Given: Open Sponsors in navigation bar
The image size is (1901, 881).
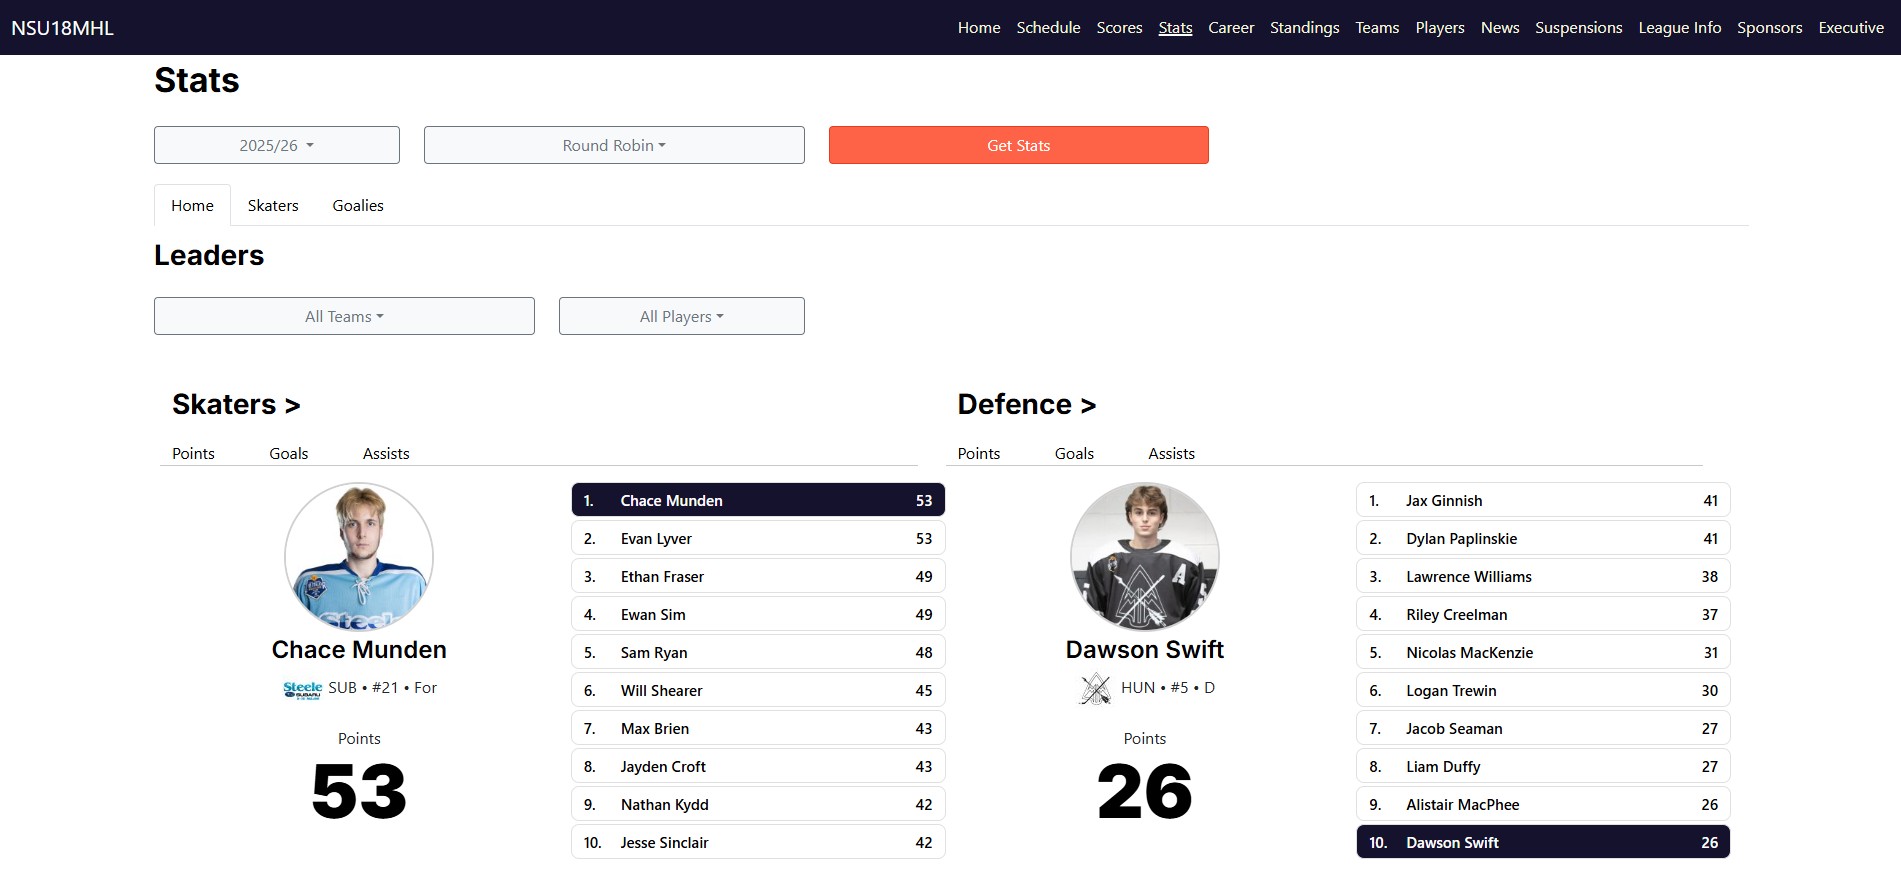Looking at the screenshot, I should pos(1770,28).
